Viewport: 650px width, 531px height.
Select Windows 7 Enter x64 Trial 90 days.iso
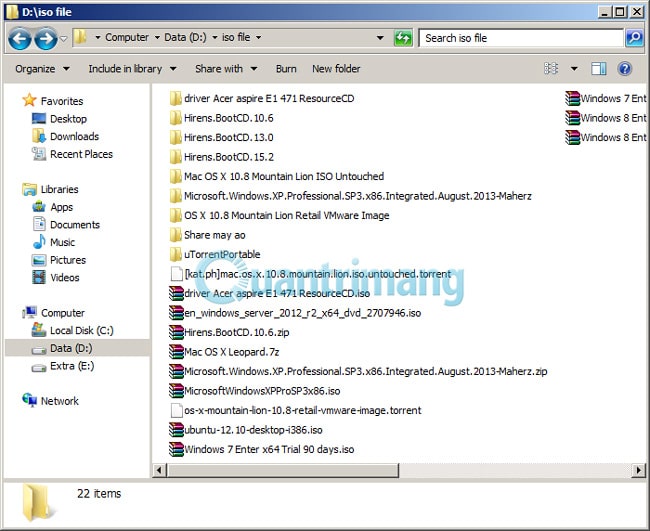point(262,449)
